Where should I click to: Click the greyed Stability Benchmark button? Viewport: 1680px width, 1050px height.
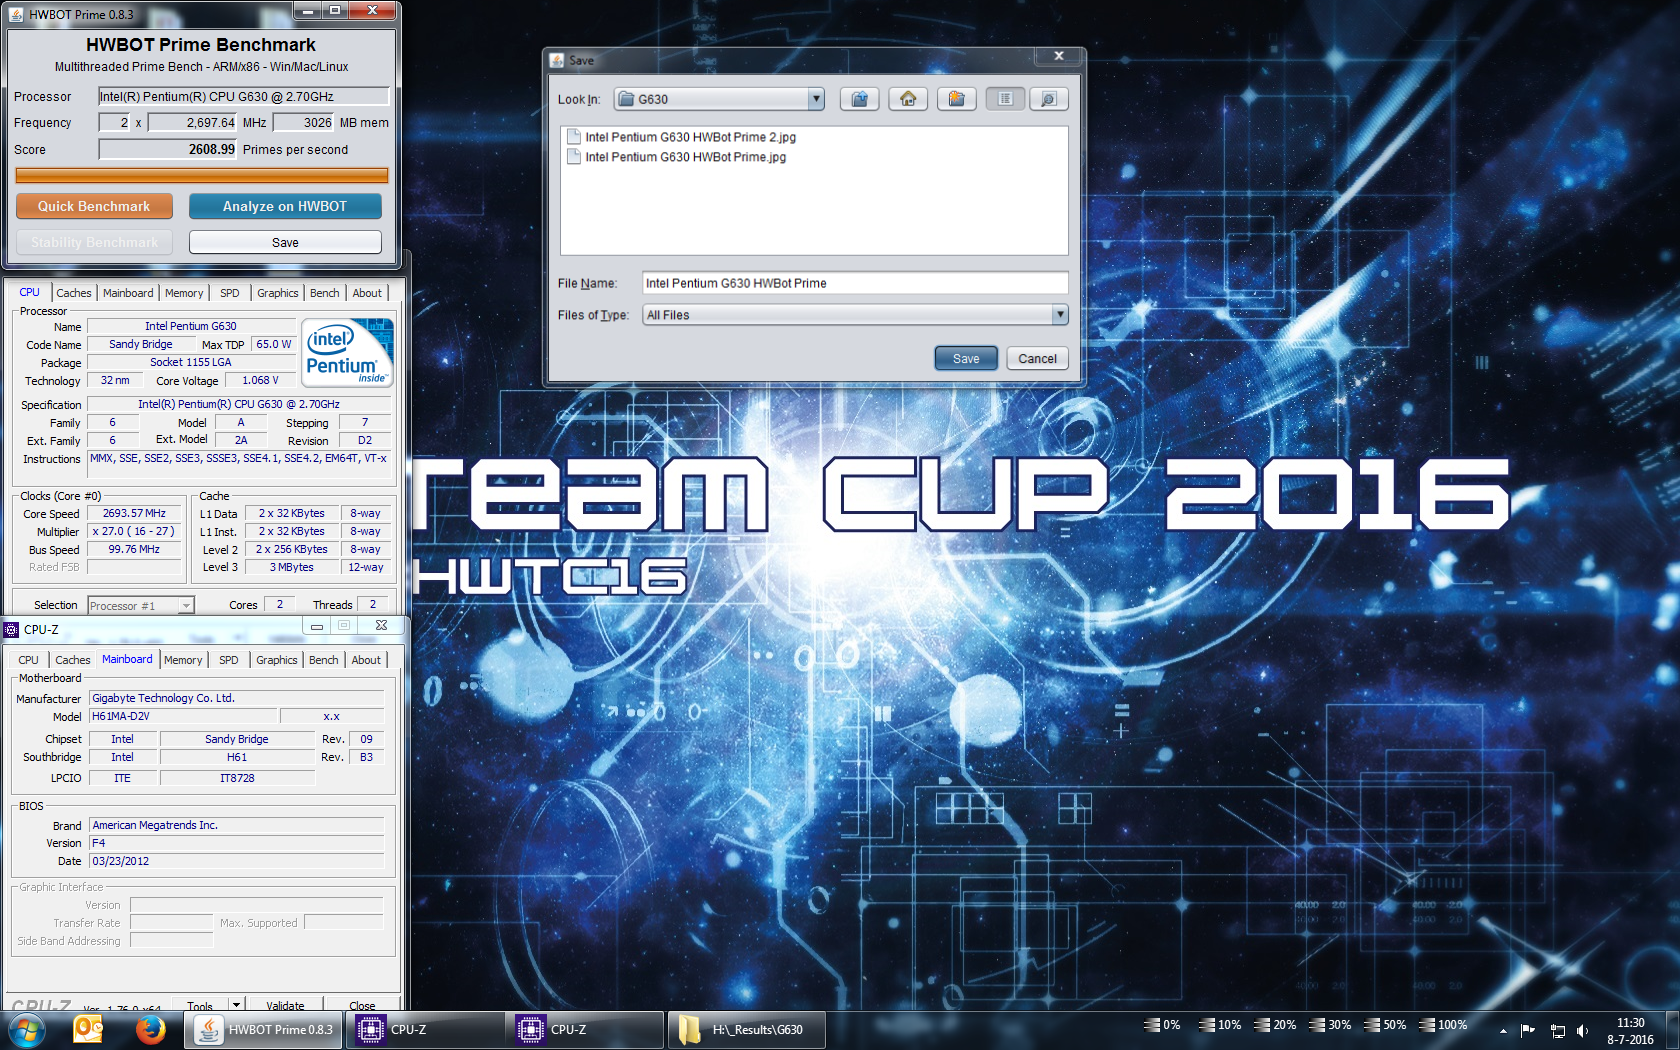tap(94, 242)
